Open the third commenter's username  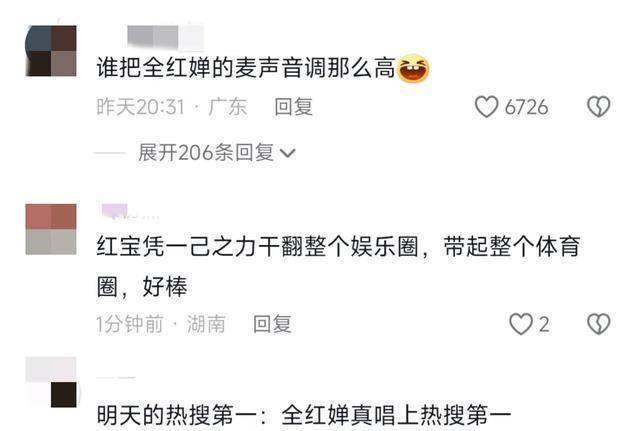[116, 378]
